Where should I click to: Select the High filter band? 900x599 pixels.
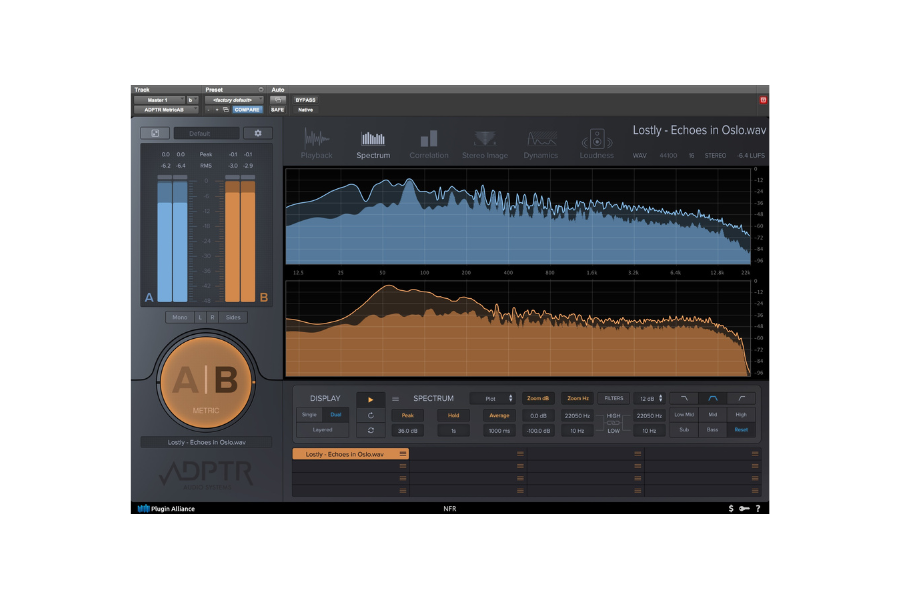click(742, 415)
